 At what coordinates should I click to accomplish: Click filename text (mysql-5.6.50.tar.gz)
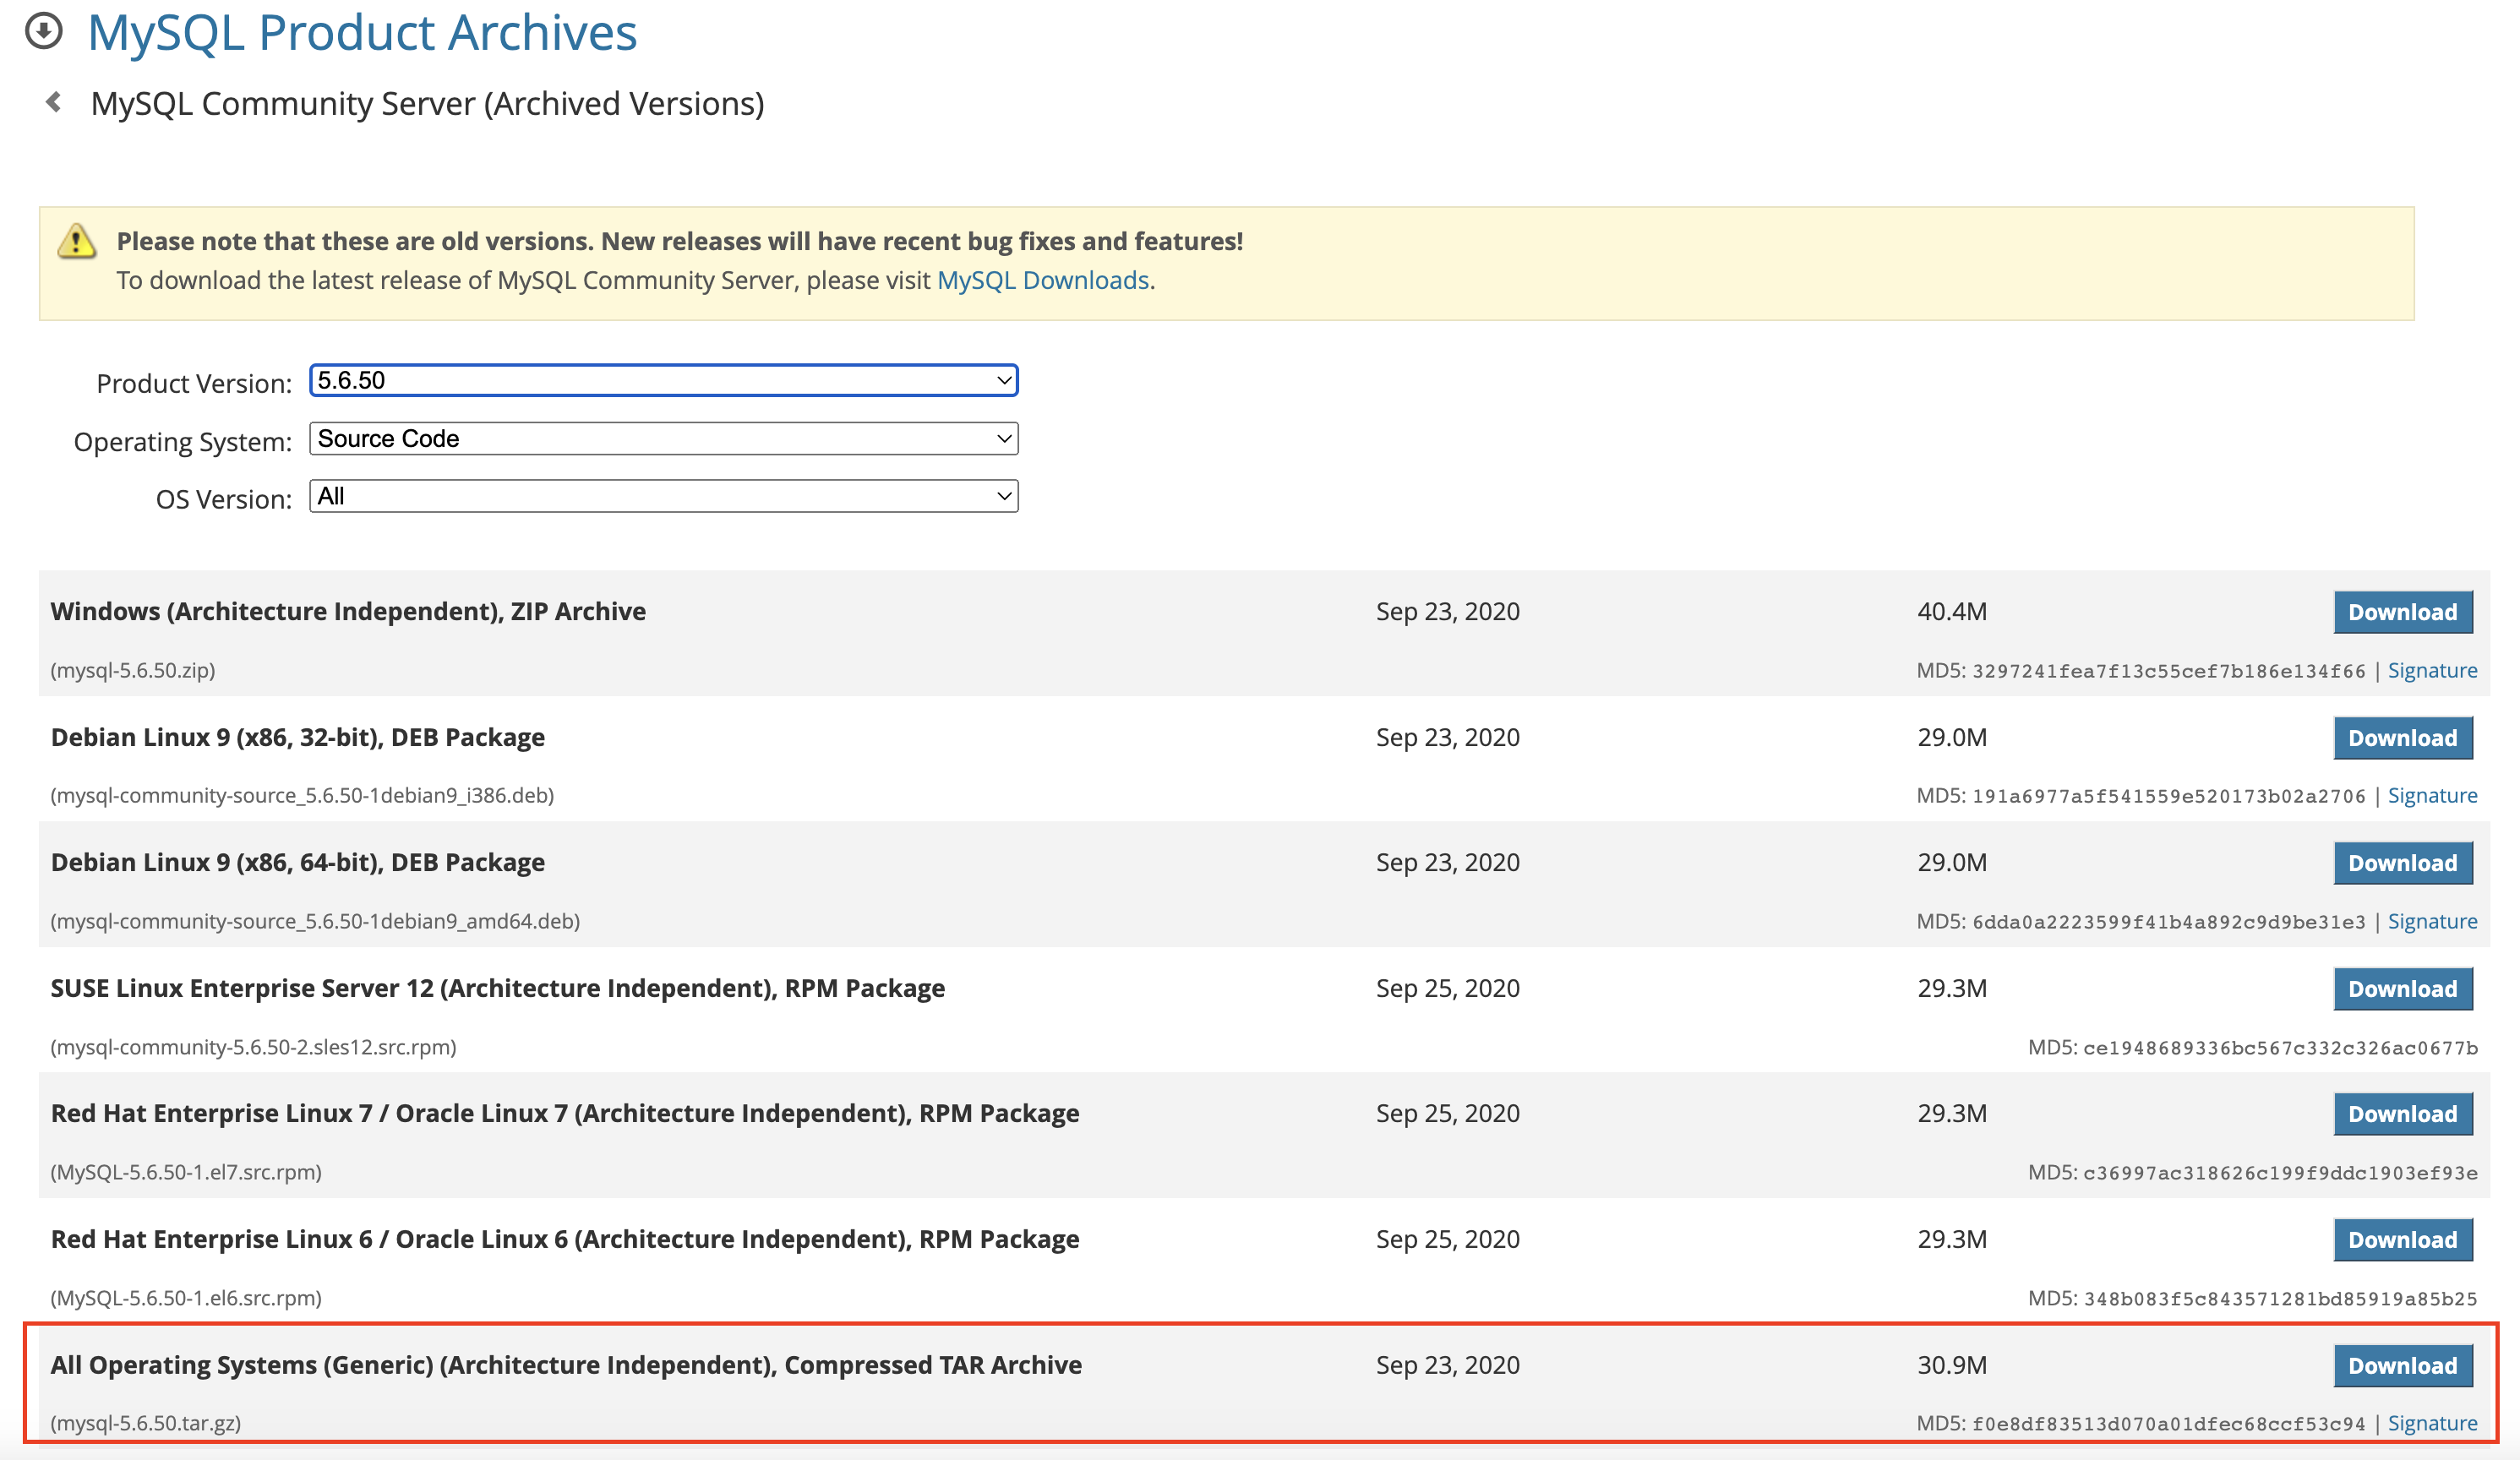coord(146,1423)
